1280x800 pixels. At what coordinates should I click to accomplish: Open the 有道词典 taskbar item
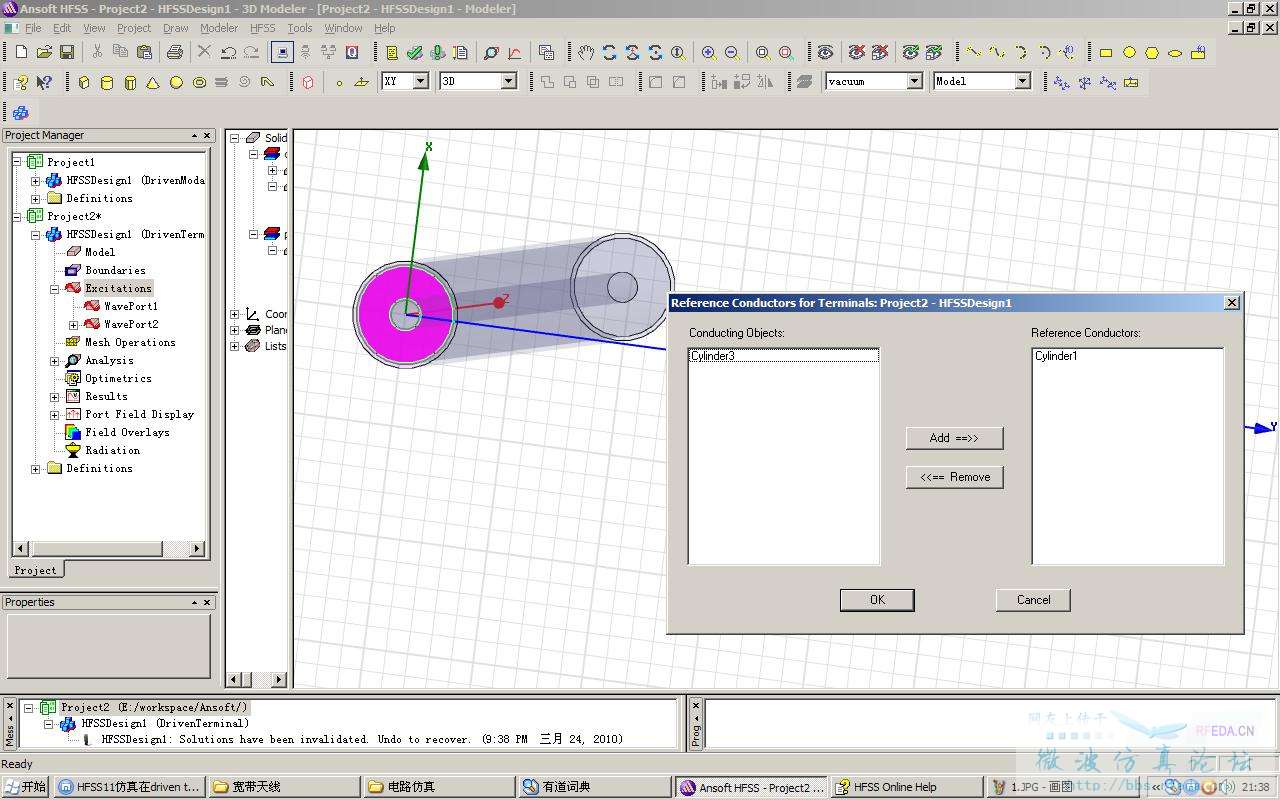point(594,787)
